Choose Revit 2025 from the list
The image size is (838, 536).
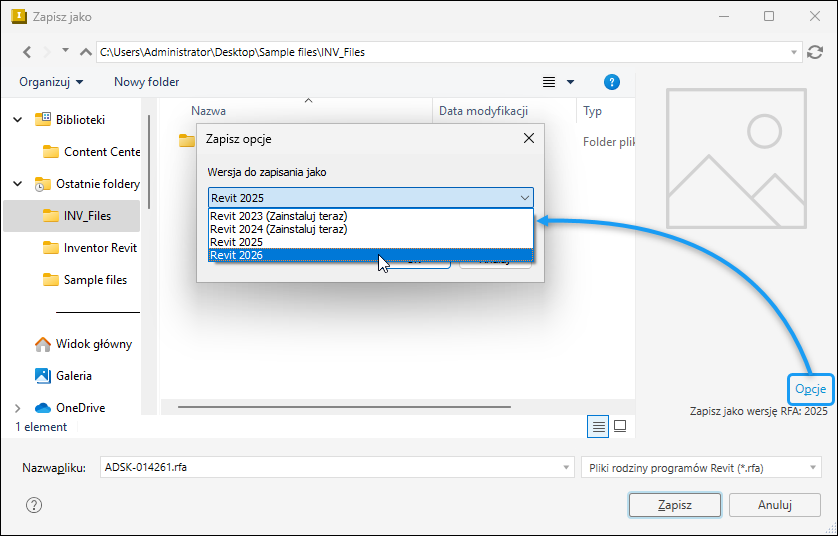(370, 242)
